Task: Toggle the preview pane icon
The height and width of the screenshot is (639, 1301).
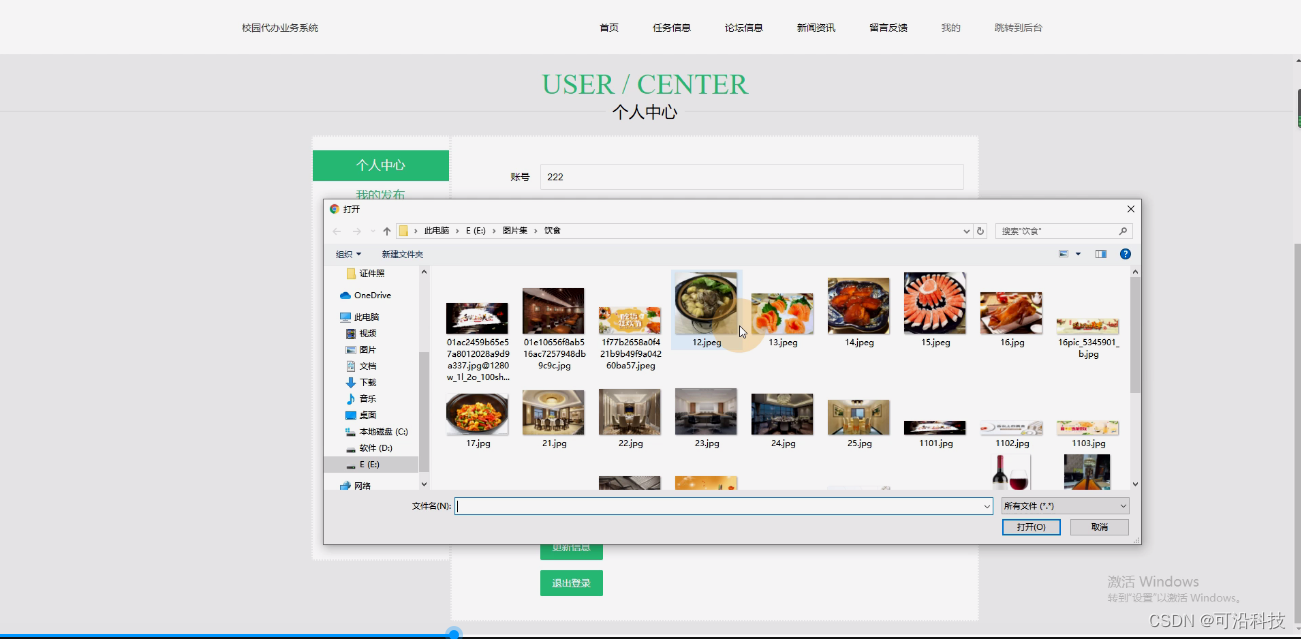Action: (1101, 253)
